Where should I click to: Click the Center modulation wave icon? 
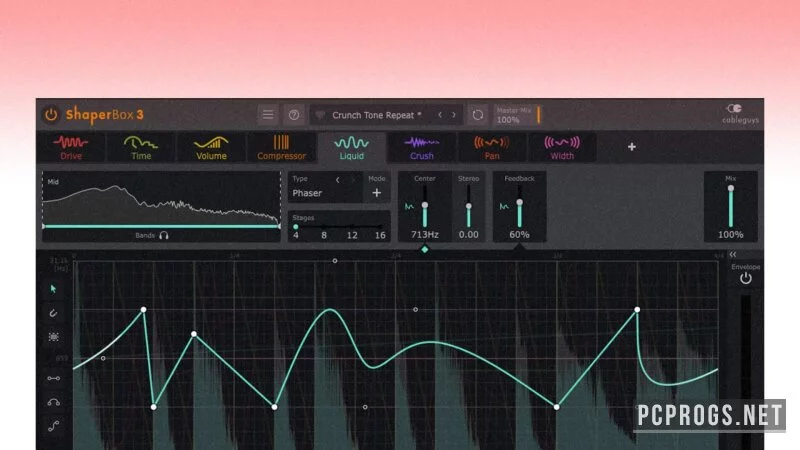pyautogui.click(x=409, y=207)
